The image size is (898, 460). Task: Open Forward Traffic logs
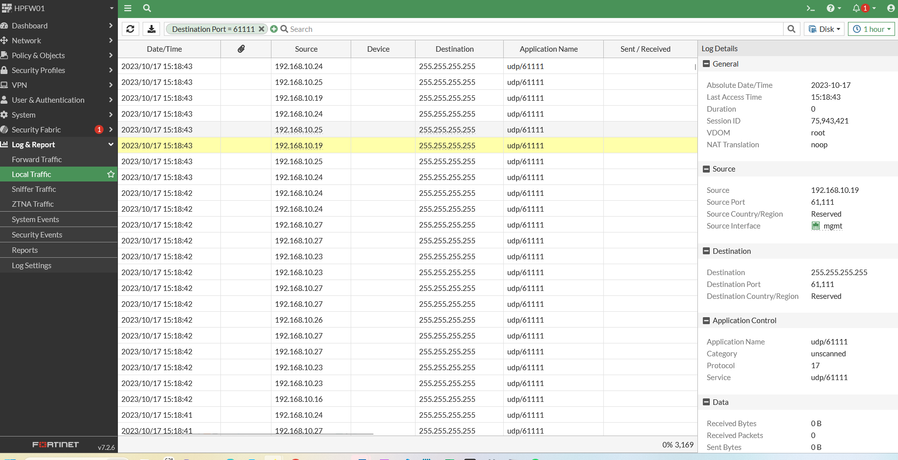pyautogui.click(x=37, y=159)
